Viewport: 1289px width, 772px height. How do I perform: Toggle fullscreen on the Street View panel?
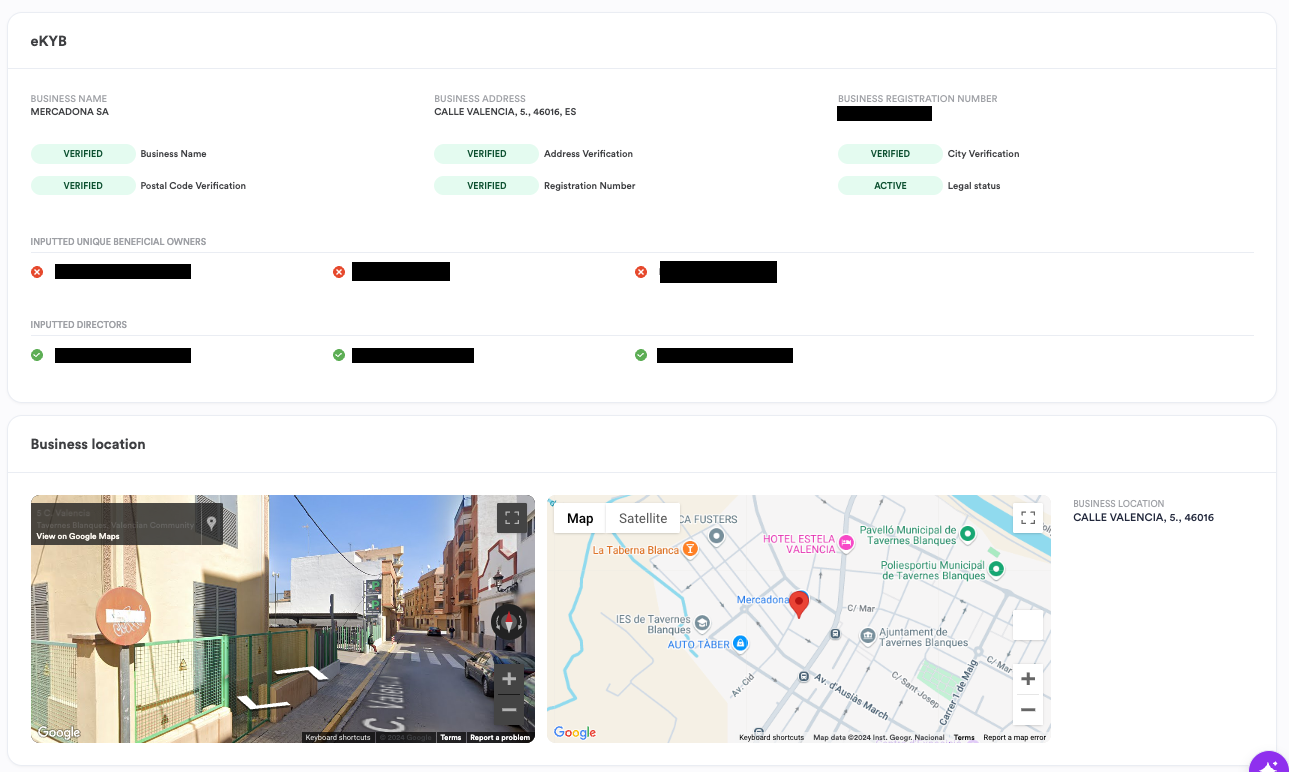click(512, 518)
